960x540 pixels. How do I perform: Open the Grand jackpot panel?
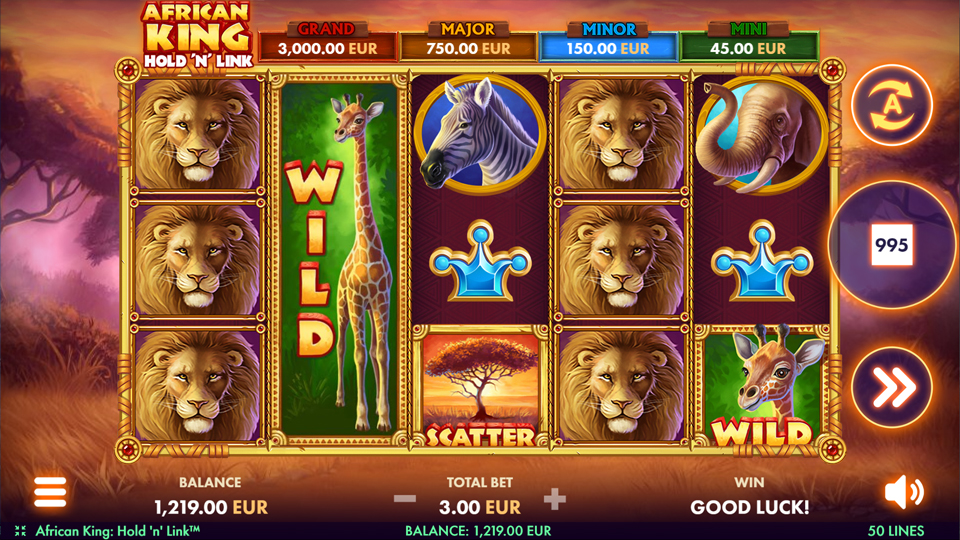(328, 42)
